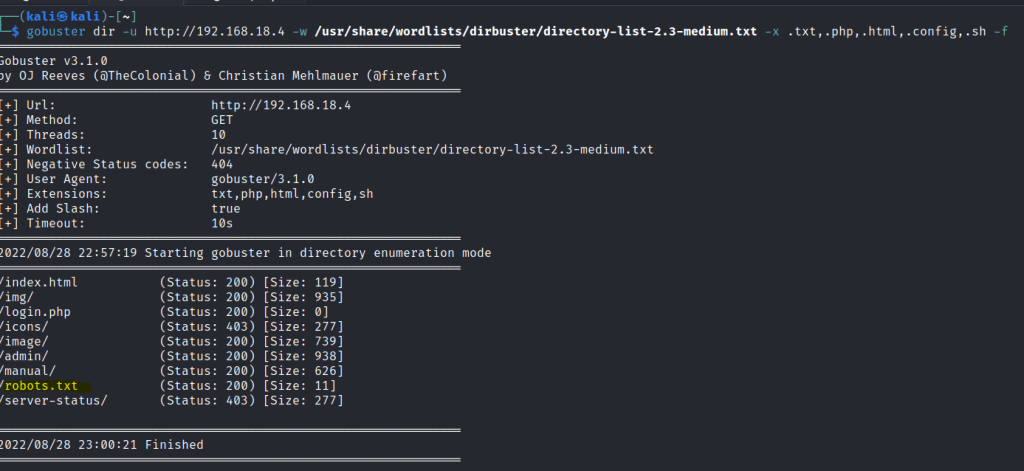Click the /server-status/ result entry
Viewport: 1024px width, 471px height.
(54, 401)
